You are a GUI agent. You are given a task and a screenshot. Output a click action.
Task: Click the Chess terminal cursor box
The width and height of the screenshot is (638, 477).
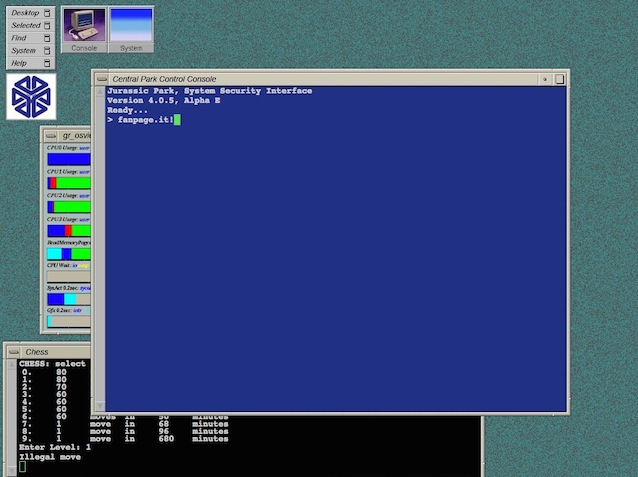click(x=22, y=466)
